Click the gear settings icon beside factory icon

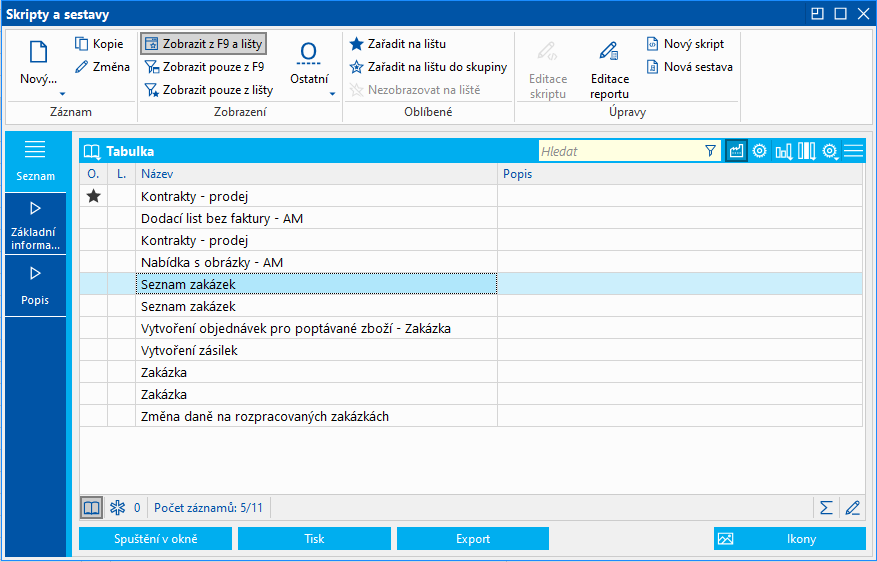coord(759,151)
